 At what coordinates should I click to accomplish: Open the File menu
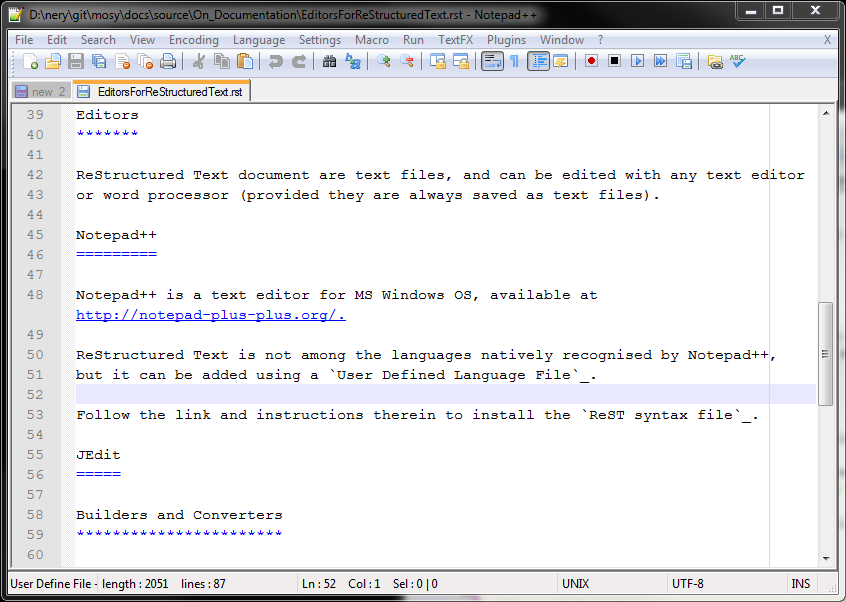pos(24,40)
